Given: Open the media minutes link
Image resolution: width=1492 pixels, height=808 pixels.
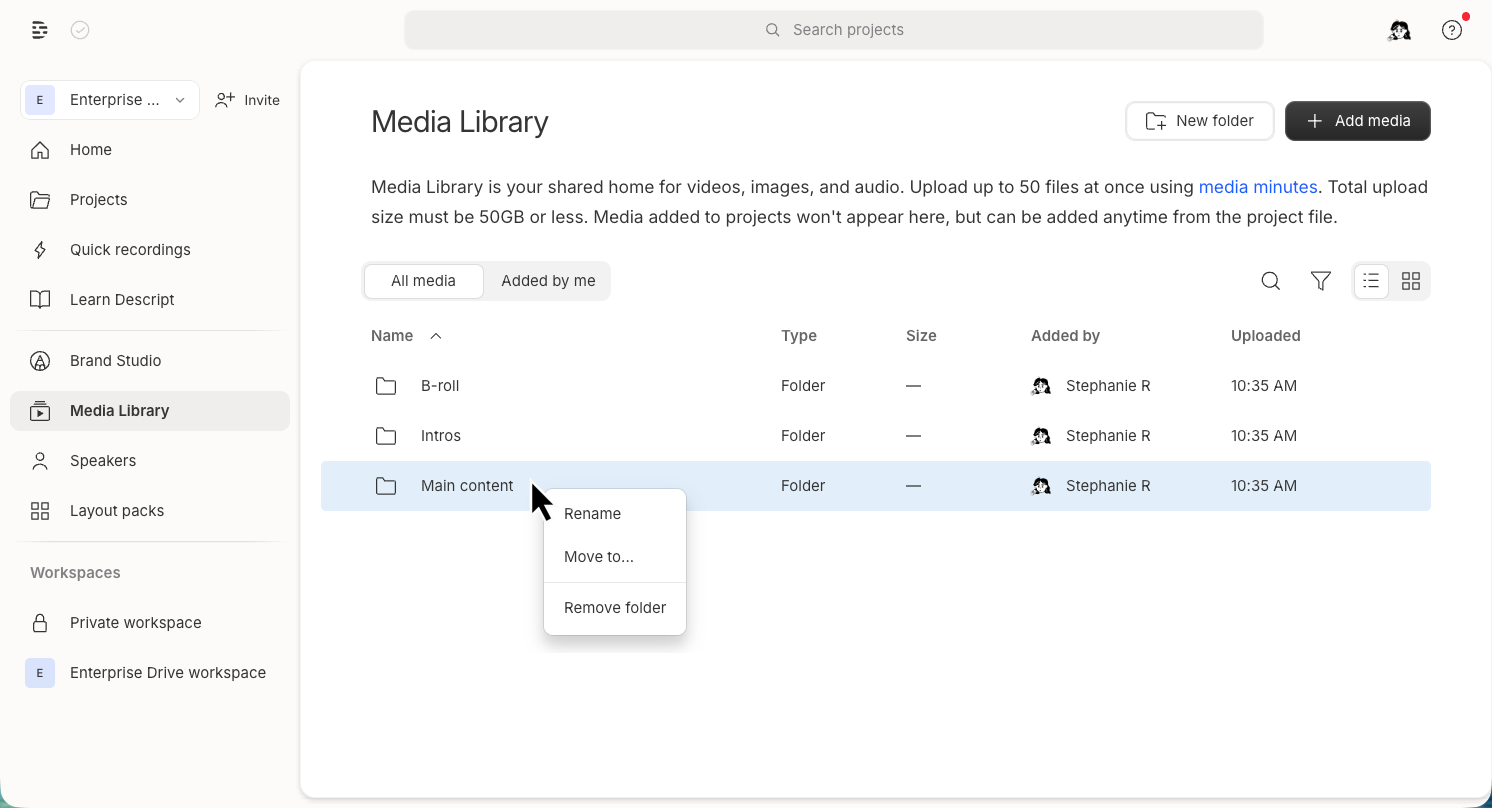Looking at the screenshot, I should 1257,187.
